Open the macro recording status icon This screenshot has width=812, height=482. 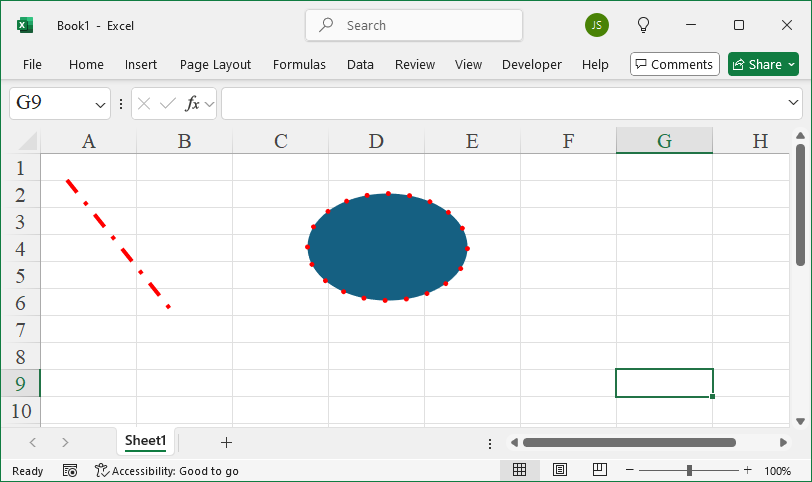point(70,471)
